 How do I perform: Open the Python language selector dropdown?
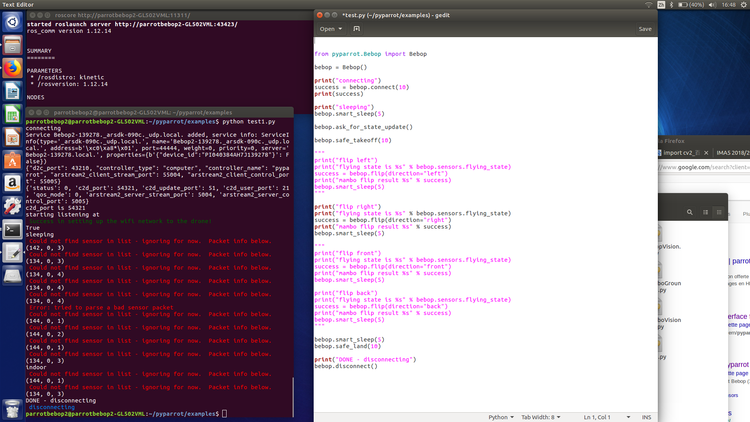tap(501, 416)
